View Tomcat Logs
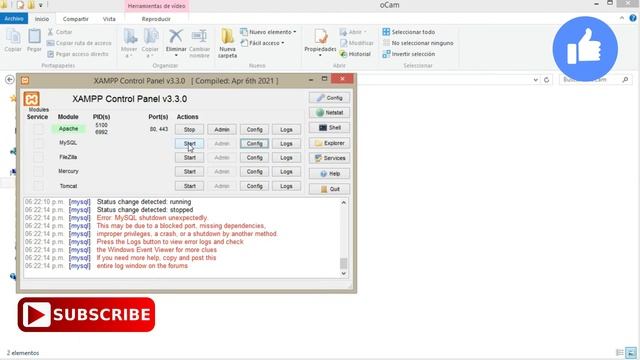The image size is (640, 360). pos(287,186)
